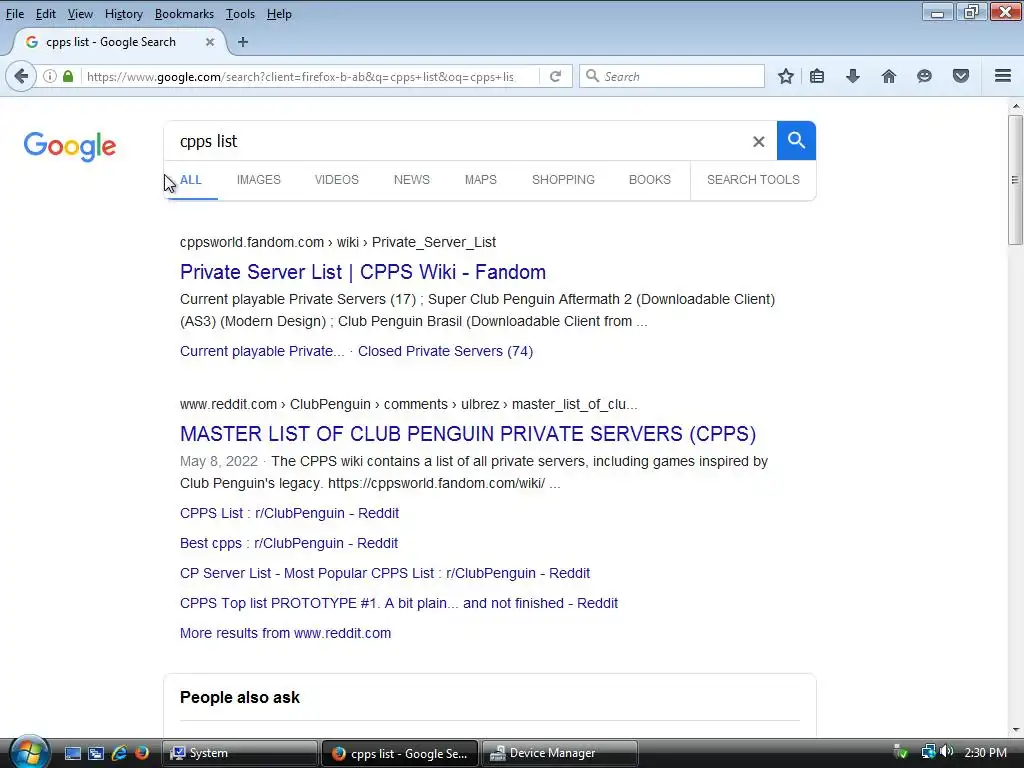
Task: Launch Firefox from quick launch
Action: point(141,753)
